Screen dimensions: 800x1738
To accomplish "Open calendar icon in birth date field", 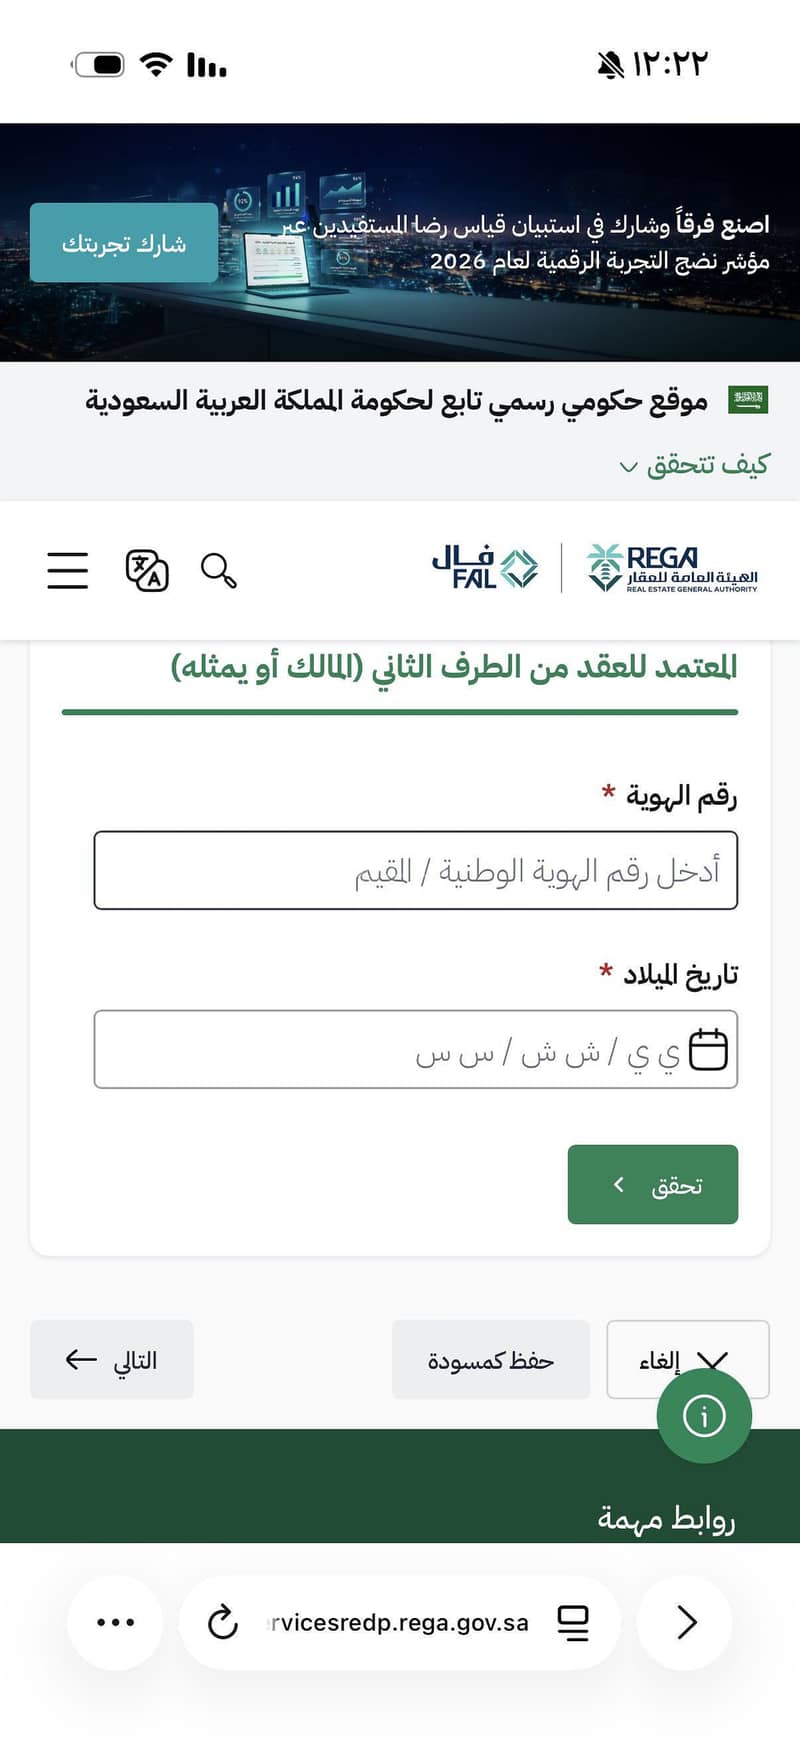I will tap(708, 1050).
